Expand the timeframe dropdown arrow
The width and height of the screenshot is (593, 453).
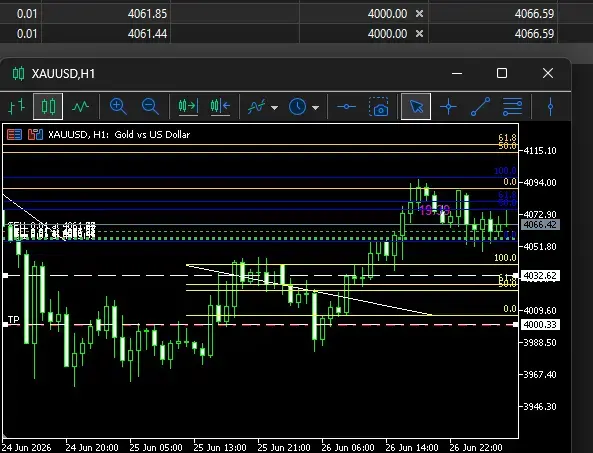coord(315,108)
